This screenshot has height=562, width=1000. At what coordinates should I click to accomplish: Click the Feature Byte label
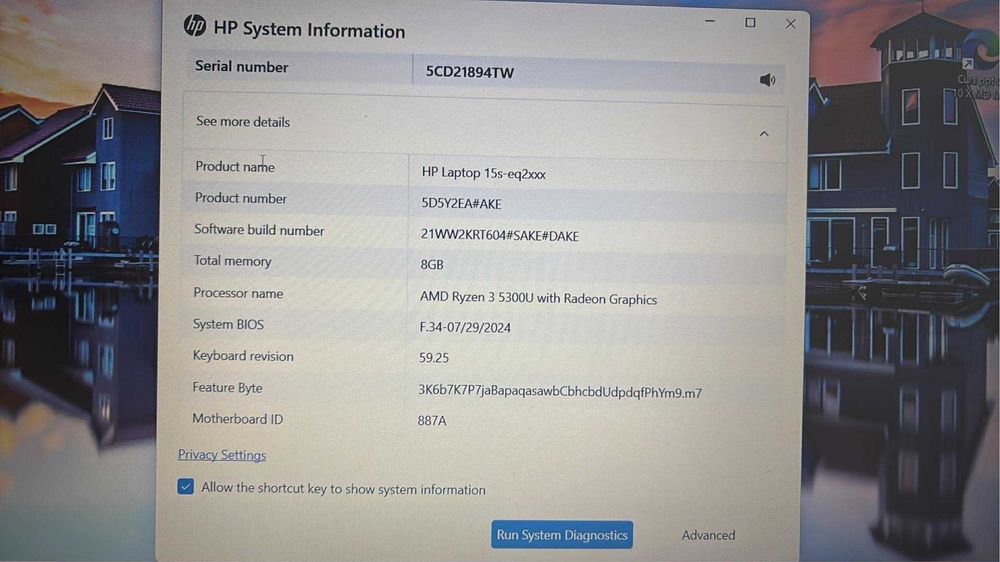[227, 387]
